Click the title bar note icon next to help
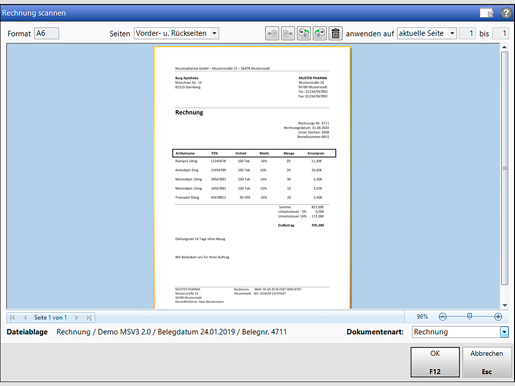 [487, 13]
